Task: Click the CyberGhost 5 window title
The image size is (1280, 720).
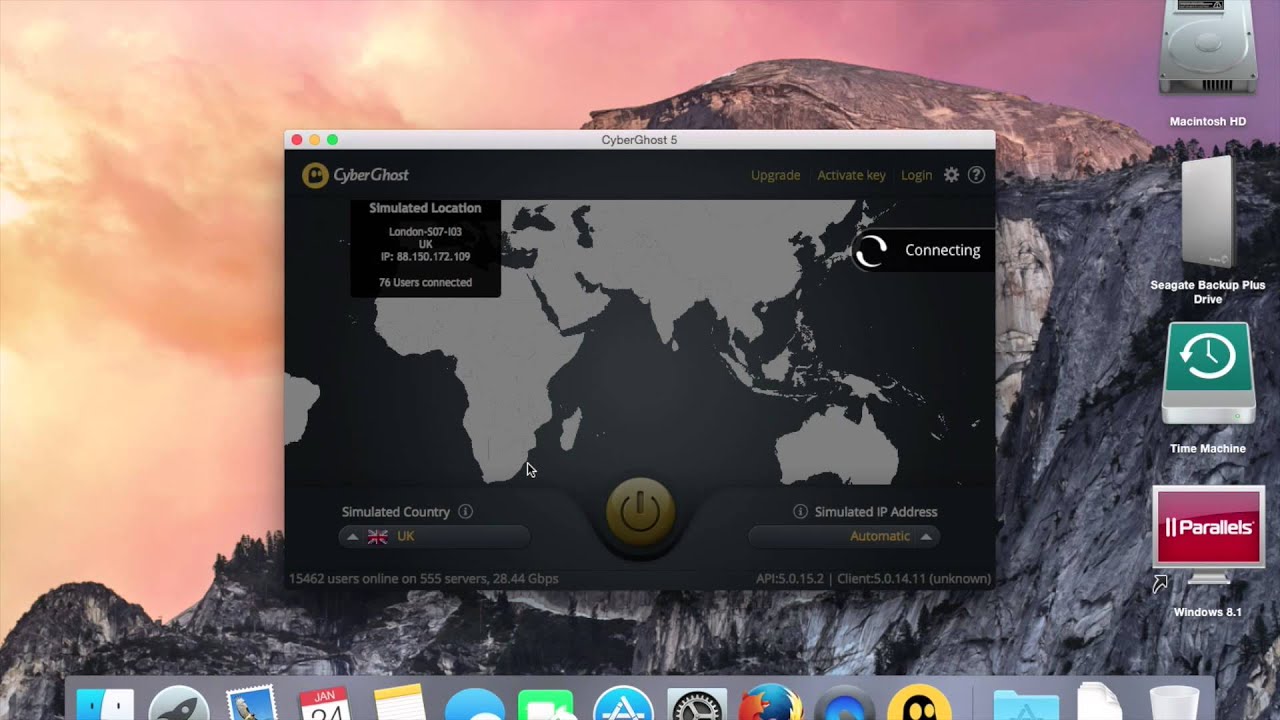Action: pos(639,140)
